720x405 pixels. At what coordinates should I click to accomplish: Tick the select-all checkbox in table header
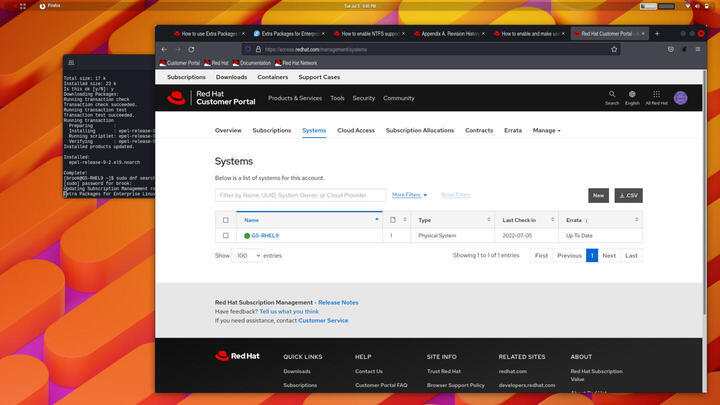(225, 220)
